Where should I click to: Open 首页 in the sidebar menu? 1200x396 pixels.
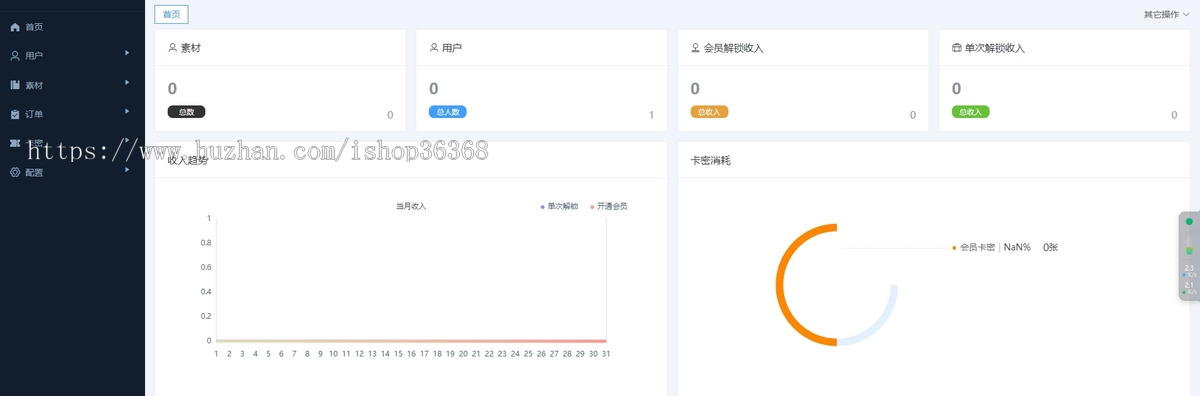point(72,27)
